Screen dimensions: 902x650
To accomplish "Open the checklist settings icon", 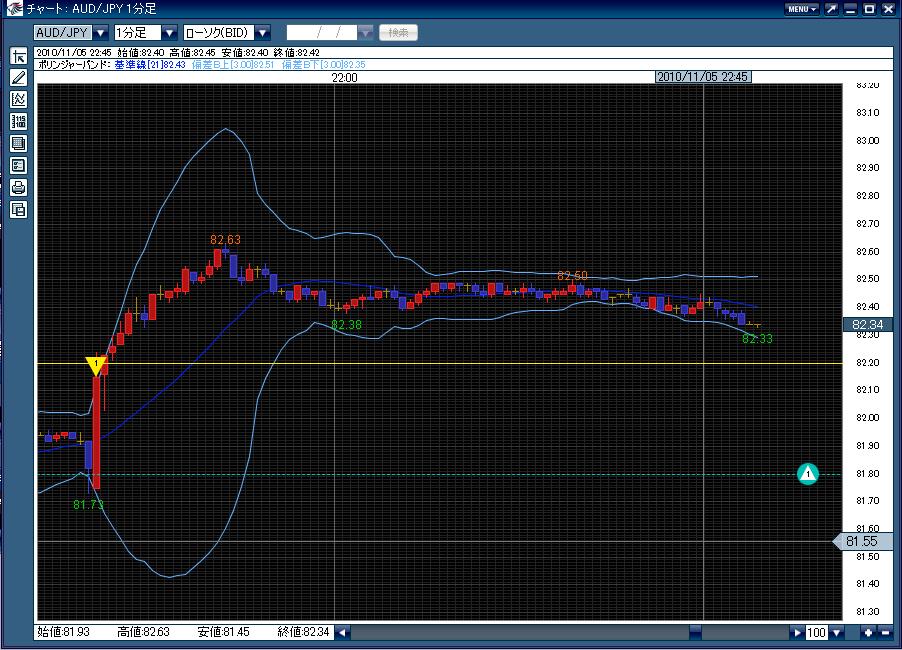I will [18, 166].
